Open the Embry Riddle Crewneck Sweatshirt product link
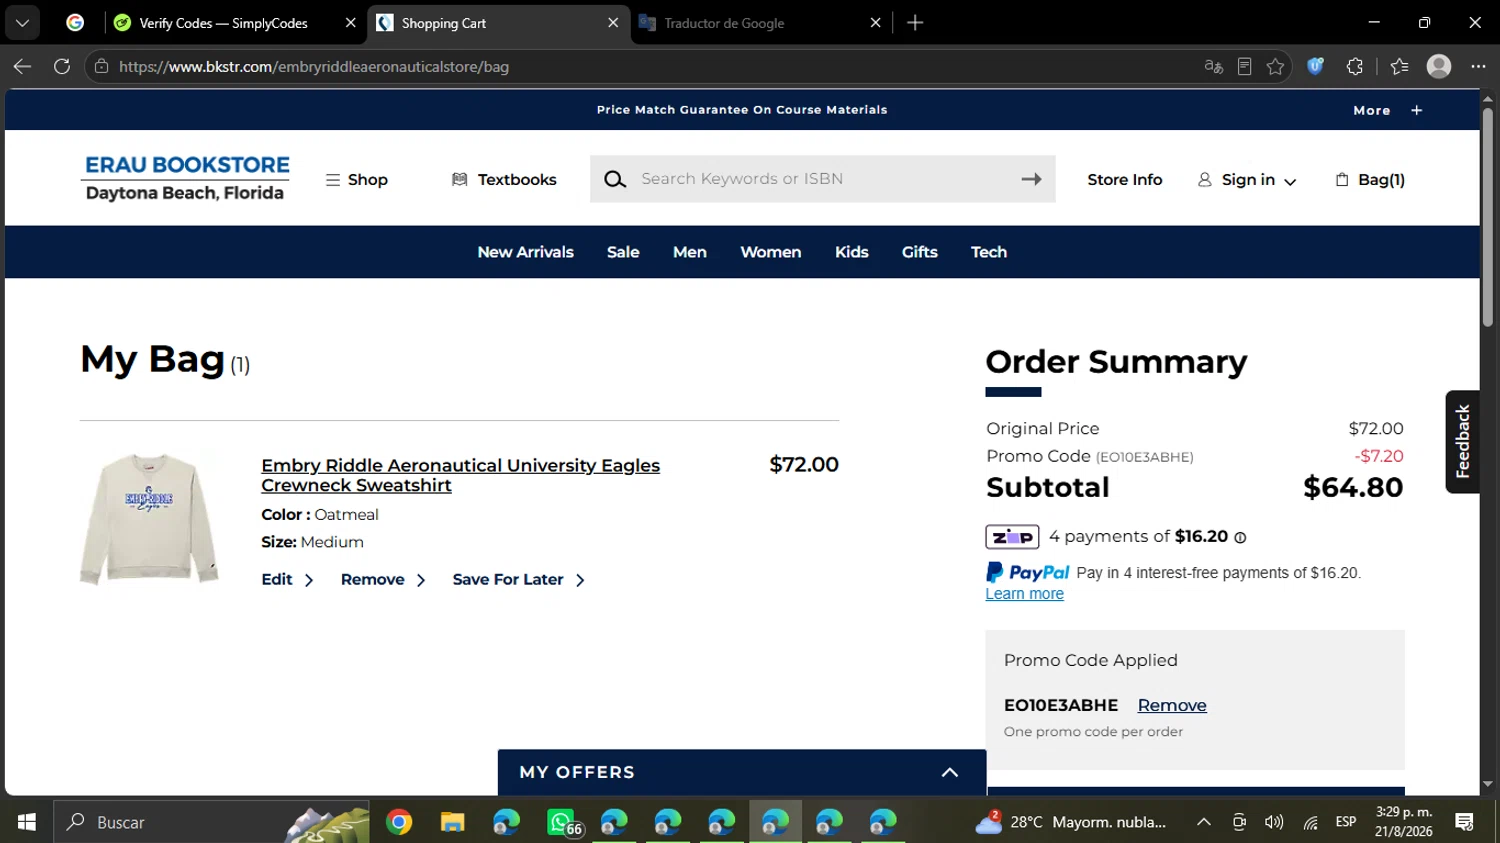The height and width of the screenshot is (843, 1500). coord(461,475)
